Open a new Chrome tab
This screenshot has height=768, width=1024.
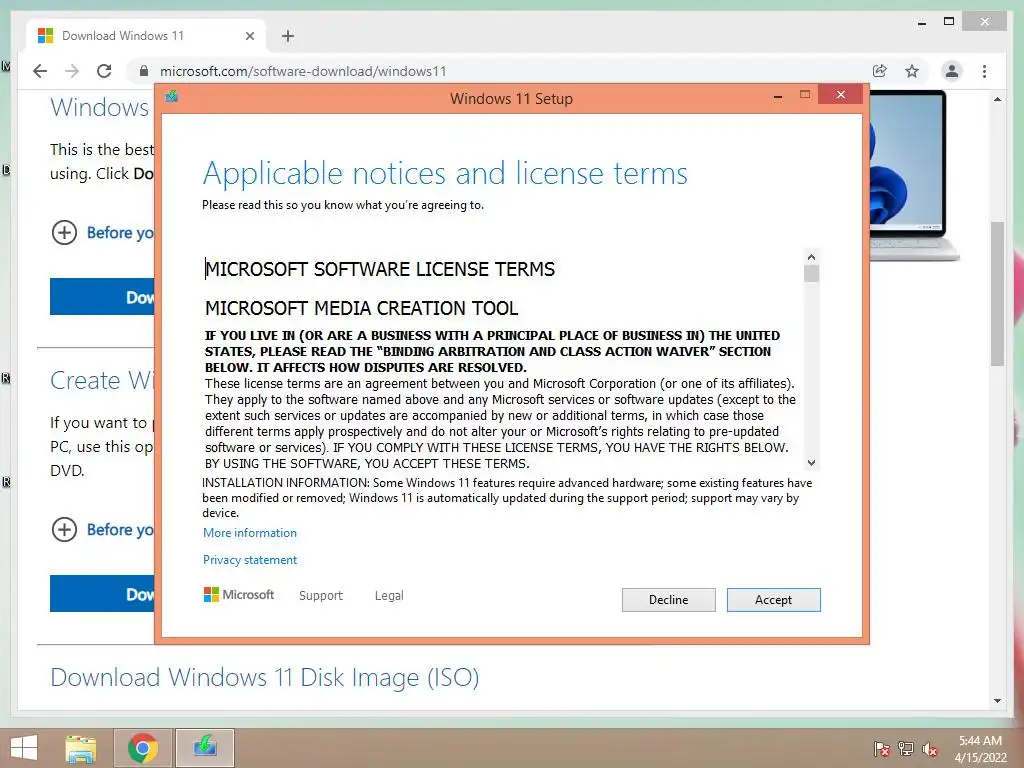tap(287, 36)
